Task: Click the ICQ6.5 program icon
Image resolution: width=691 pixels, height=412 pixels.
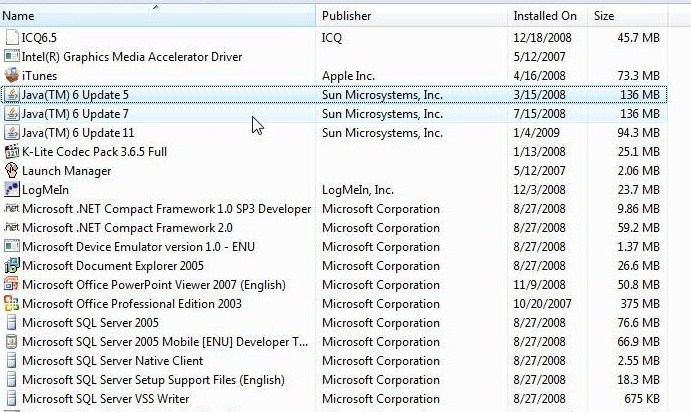Action: point(12,38)
